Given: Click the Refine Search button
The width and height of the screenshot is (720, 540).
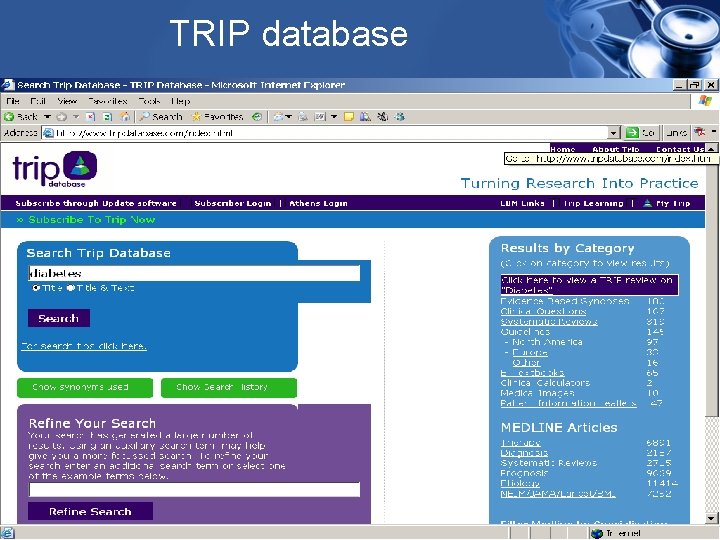Looking at the screenshot, I should point(90,511).
